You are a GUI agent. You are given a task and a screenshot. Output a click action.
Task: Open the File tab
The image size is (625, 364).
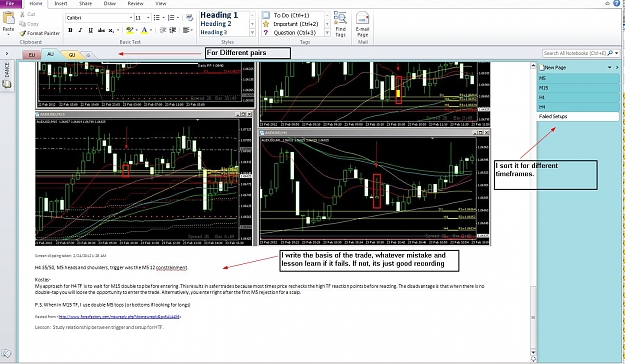10,3
